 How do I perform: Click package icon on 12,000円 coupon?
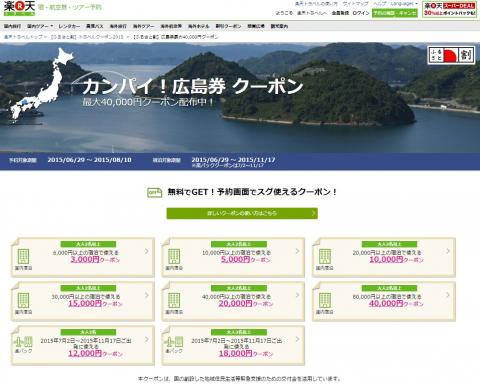(23, 342)
